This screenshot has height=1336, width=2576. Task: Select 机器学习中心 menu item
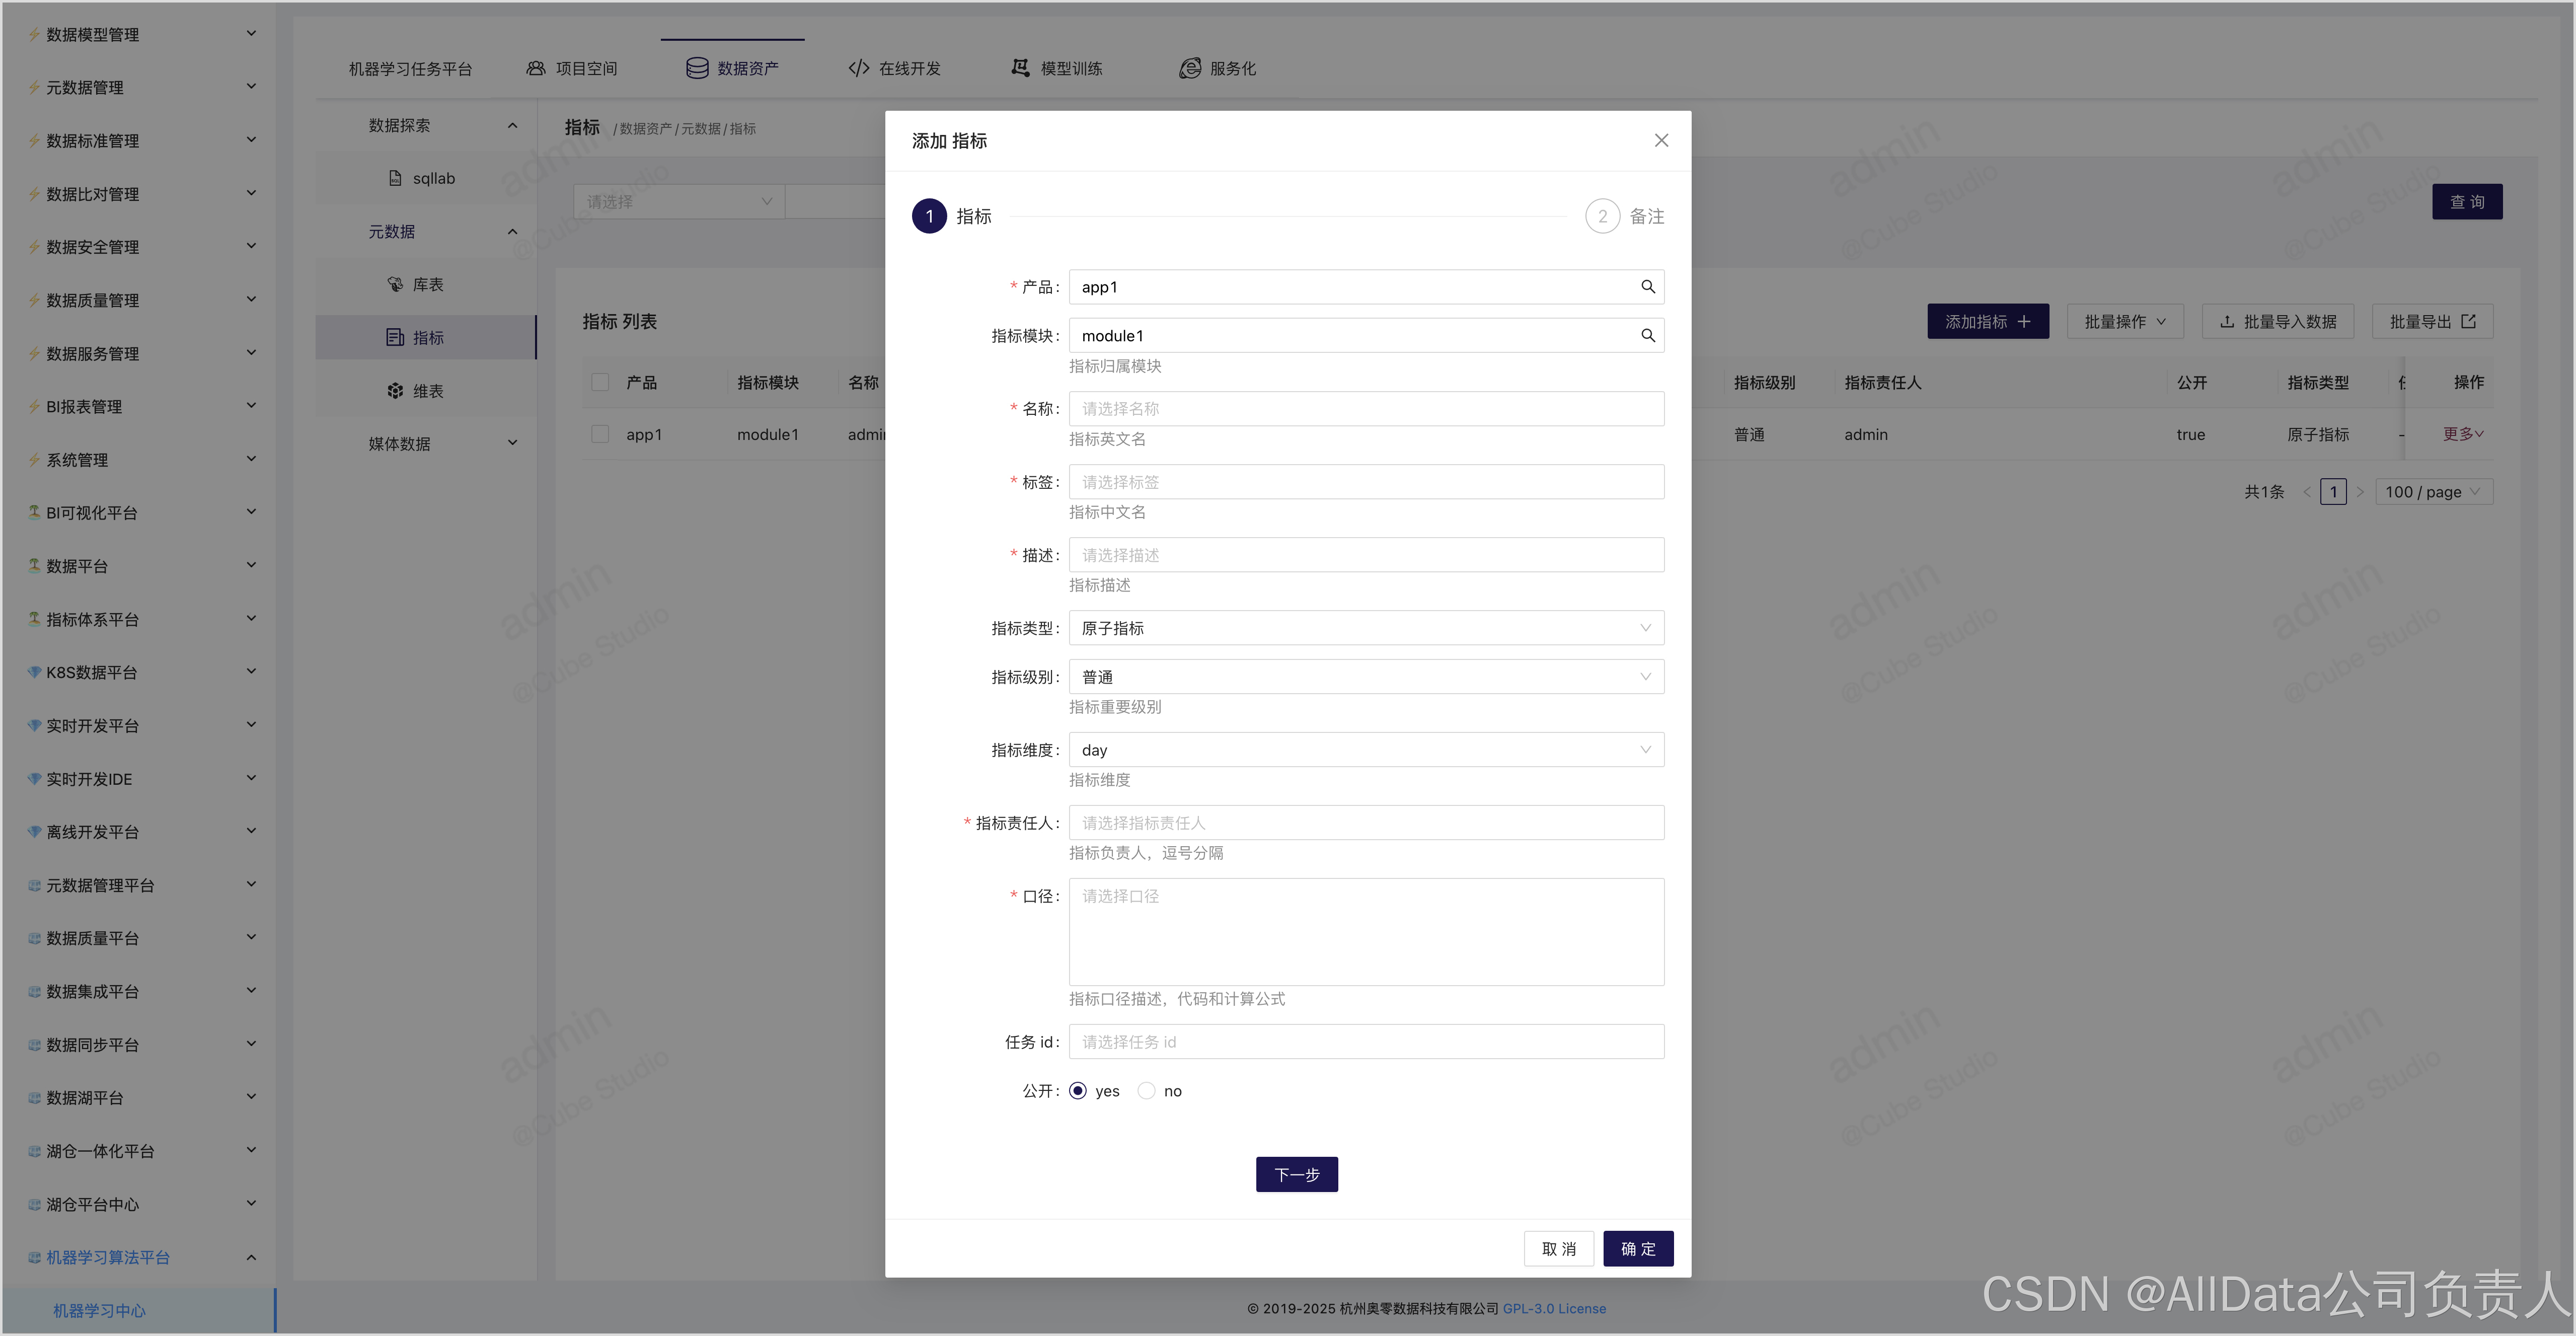[139, 1310]
